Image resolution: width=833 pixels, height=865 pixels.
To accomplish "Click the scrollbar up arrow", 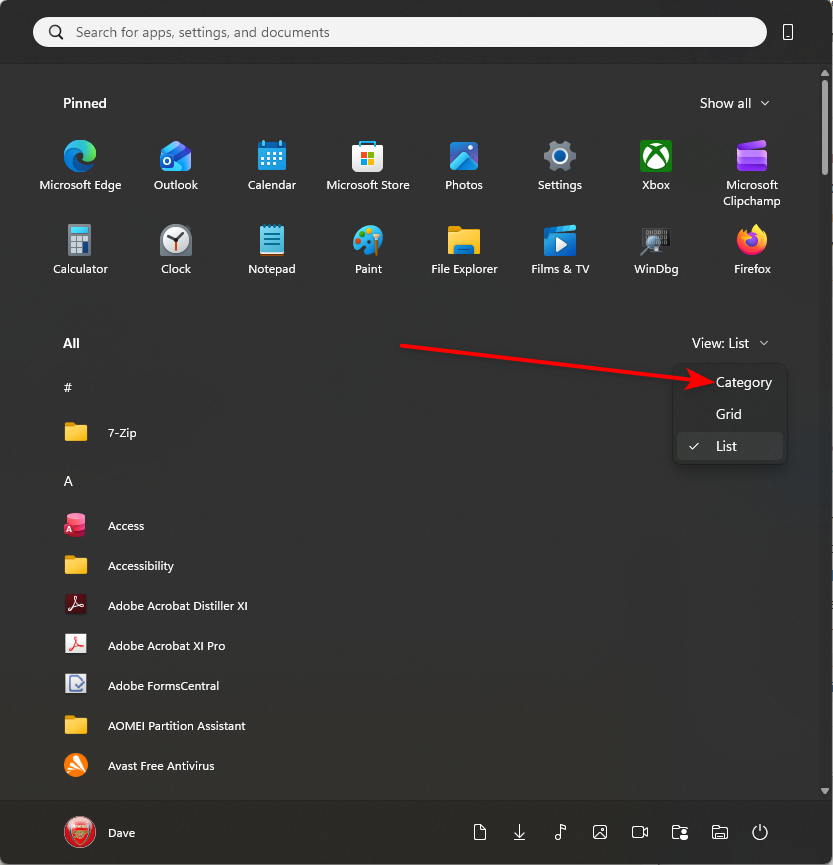I will pyautogui.click(x=825, y=73).
